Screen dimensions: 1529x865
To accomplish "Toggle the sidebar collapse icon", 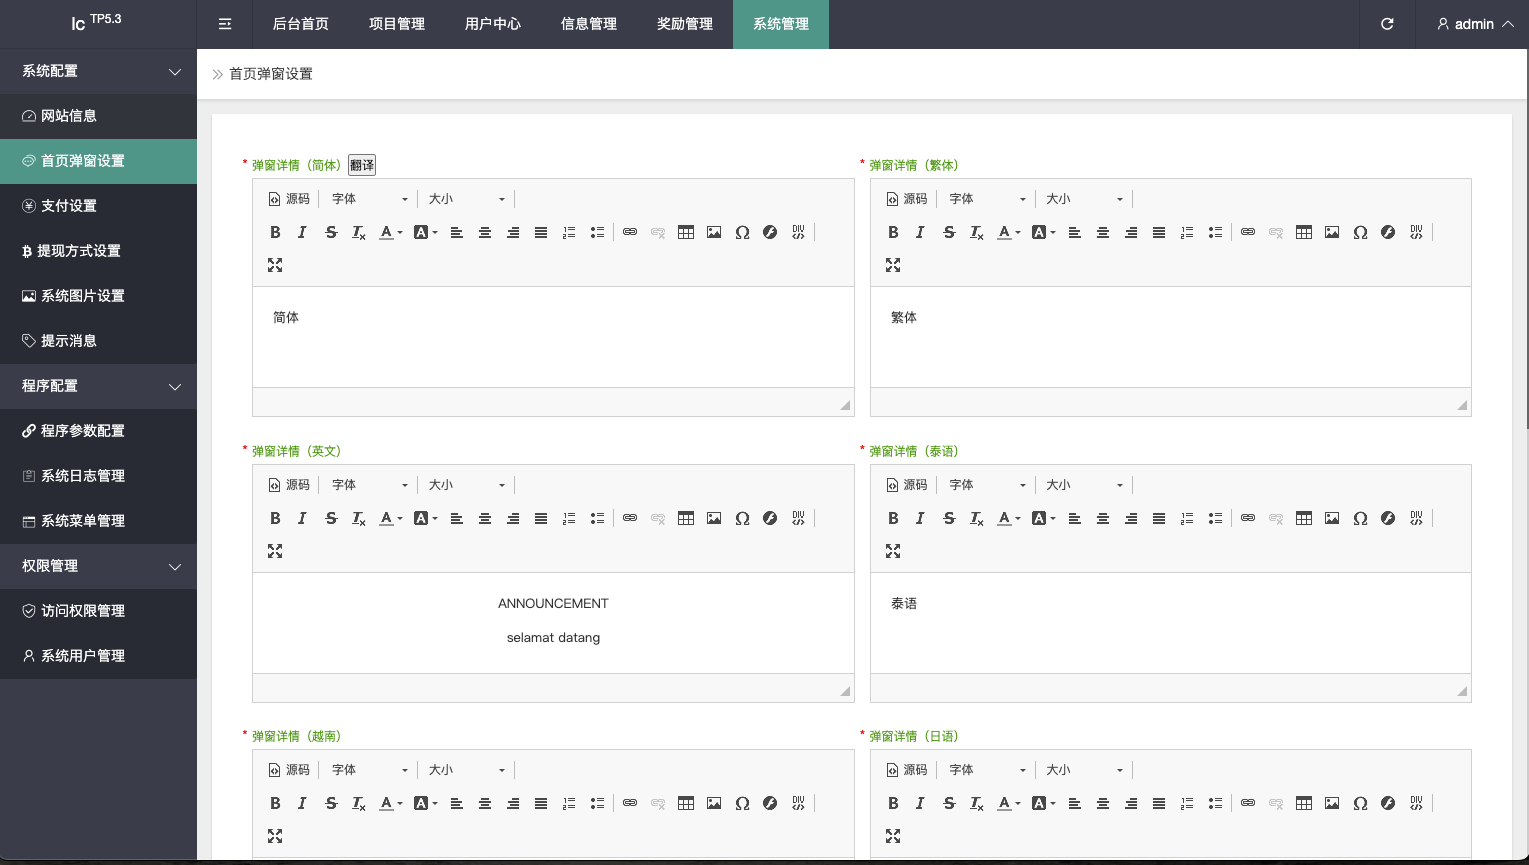I will (x=225, y=24).
